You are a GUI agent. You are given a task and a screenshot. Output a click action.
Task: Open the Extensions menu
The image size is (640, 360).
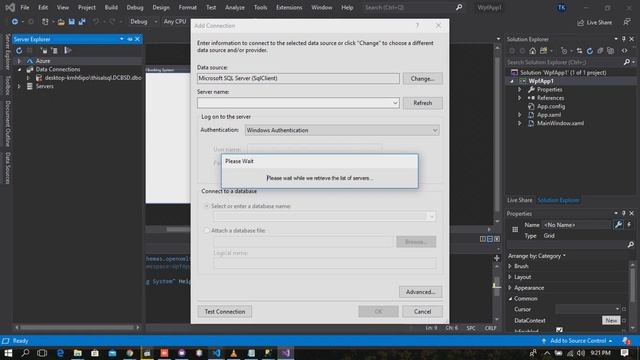pyautogui.click(x=289, y=7)
